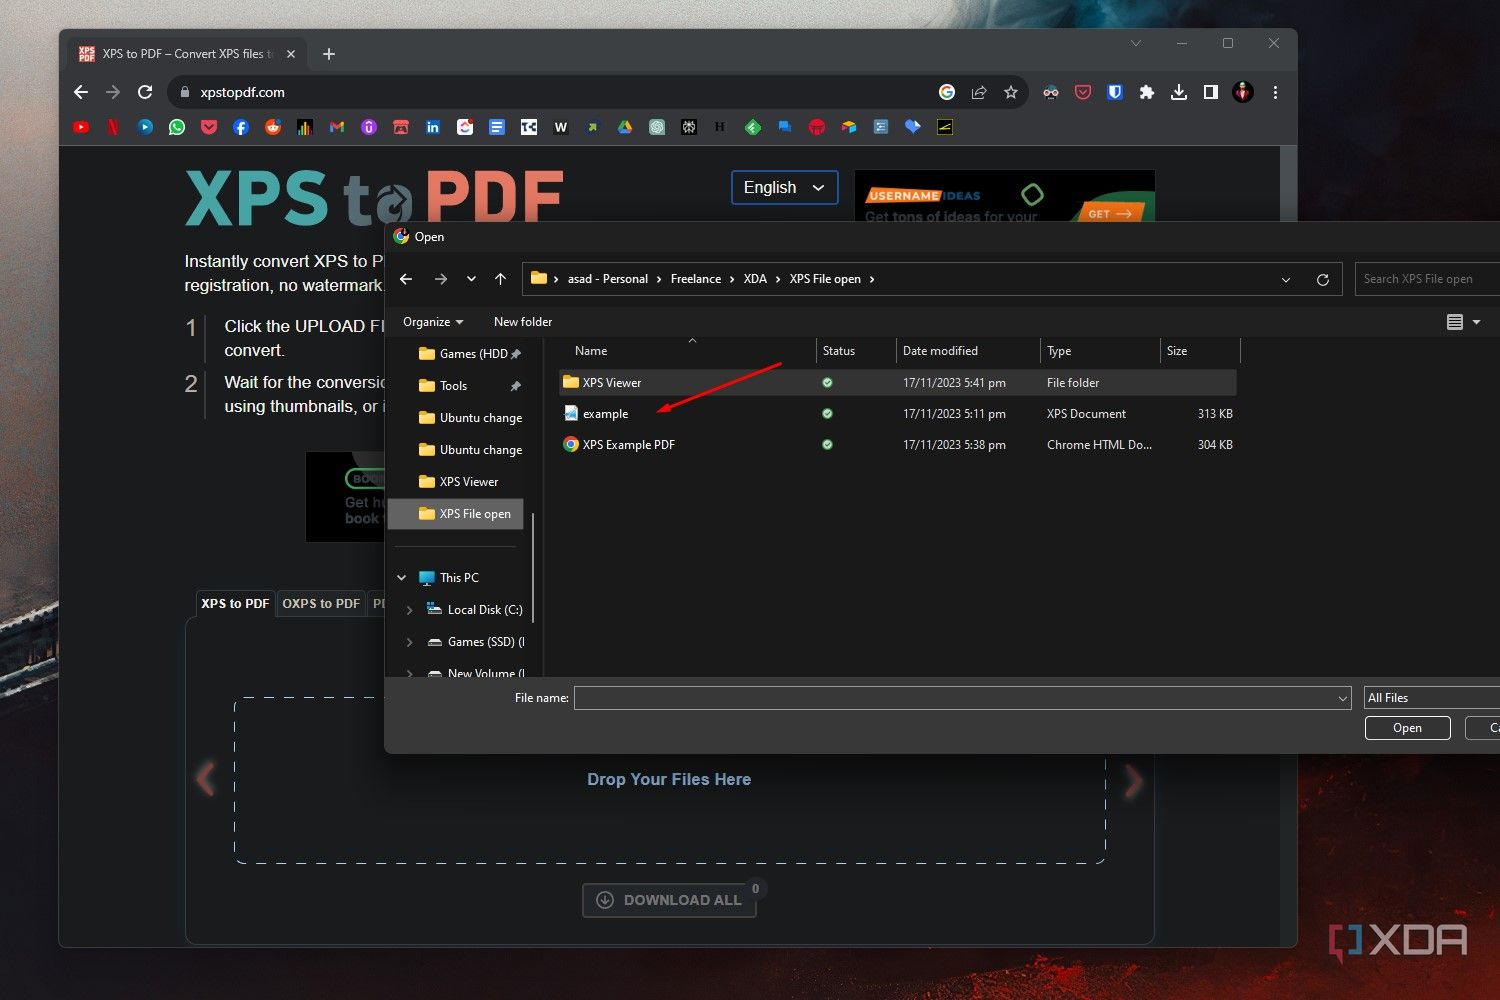This screenshot has height=1000, width=1500.
Task: Refresh the folder view in Open dialog
Action: point(1323,280)
